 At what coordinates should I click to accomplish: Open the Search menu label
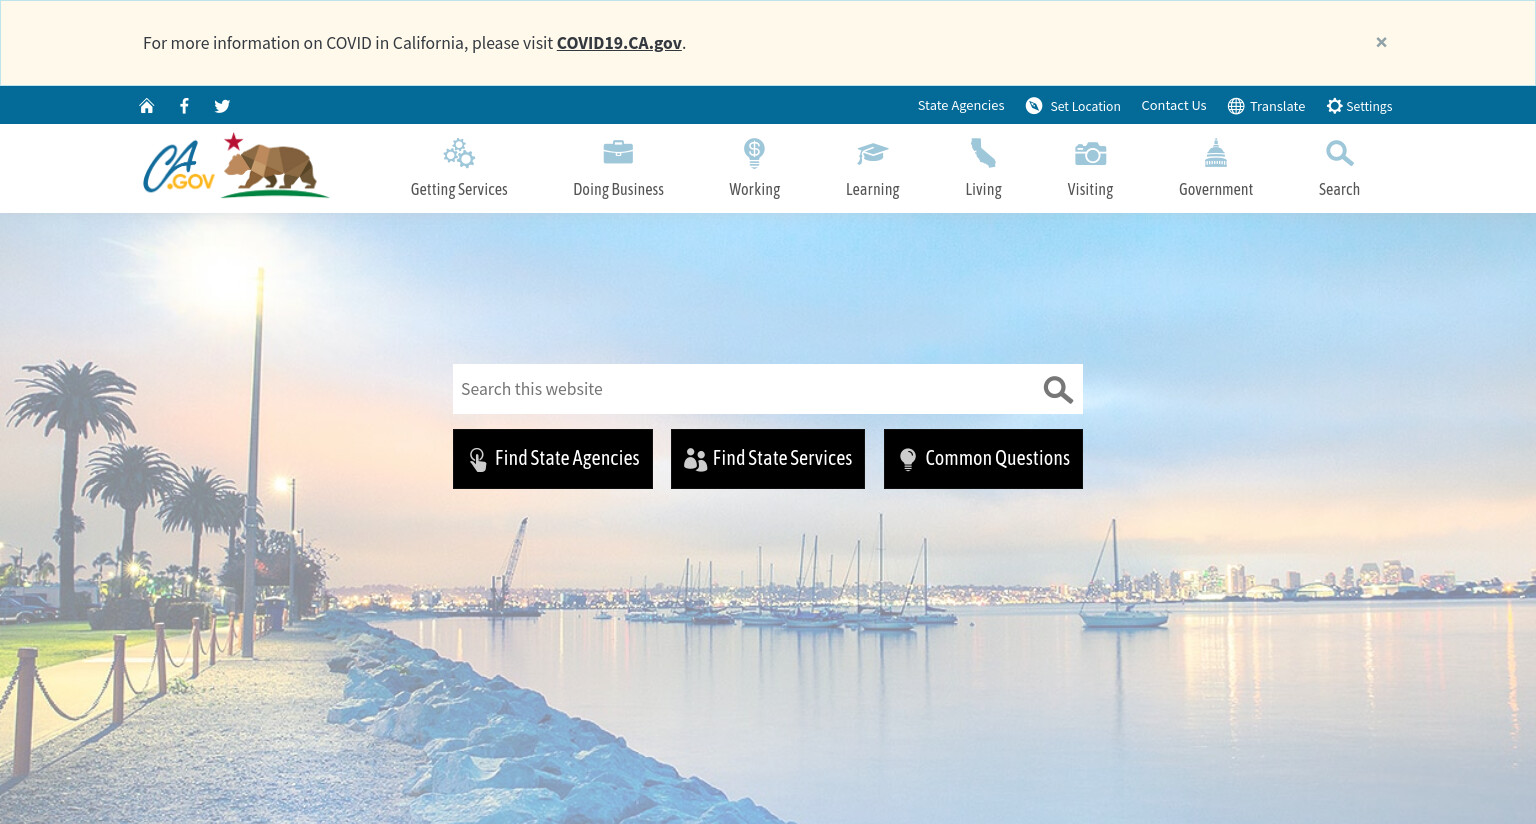[1339, 189]
